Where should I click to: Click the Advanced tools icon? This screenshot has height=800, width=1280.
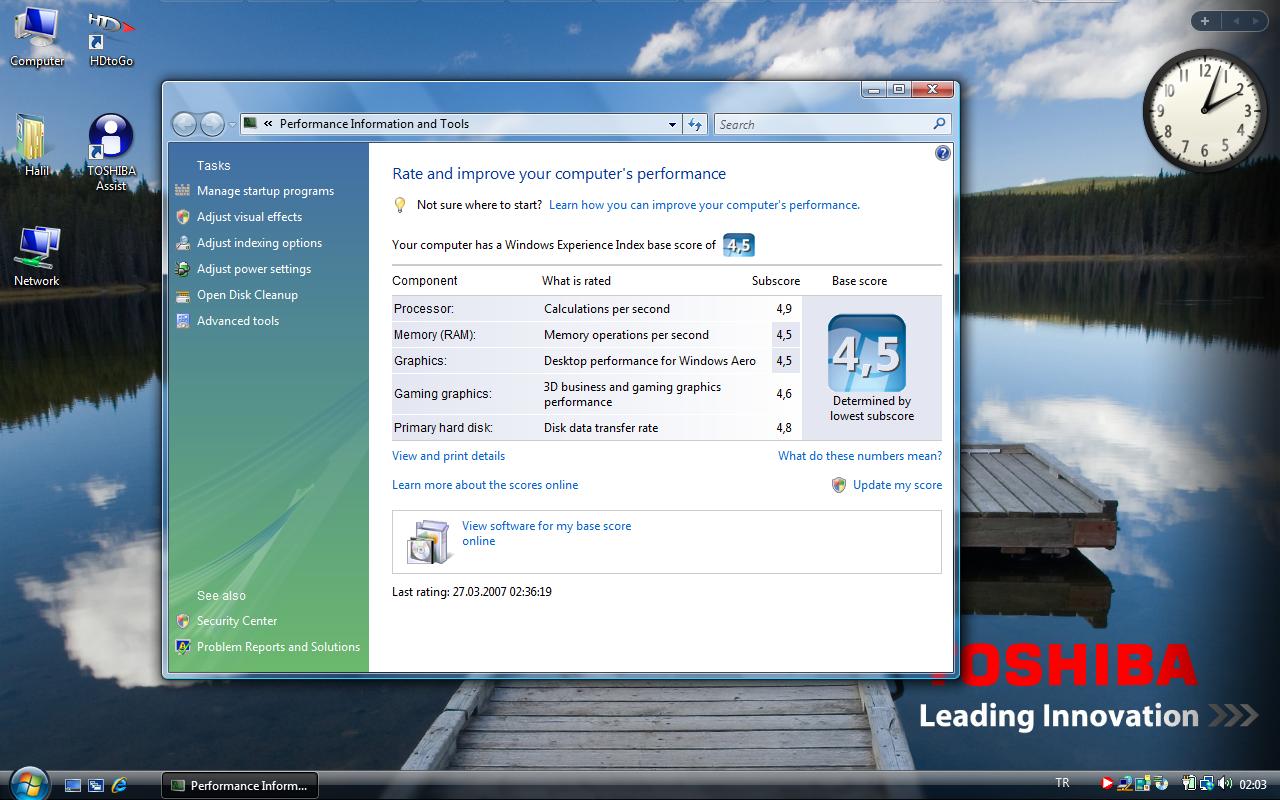(x=182, y=321)
